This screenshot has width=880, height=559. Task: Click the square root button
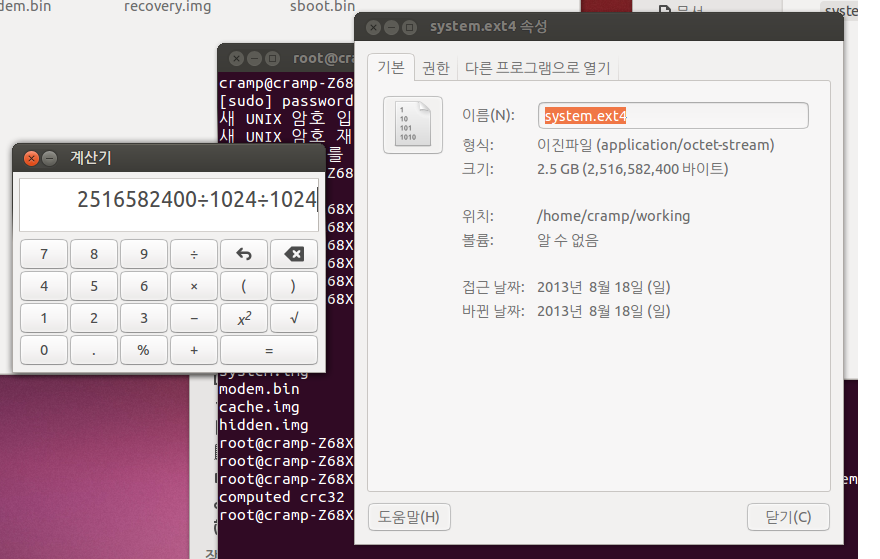pyautogui.click(x=294, y=318)
